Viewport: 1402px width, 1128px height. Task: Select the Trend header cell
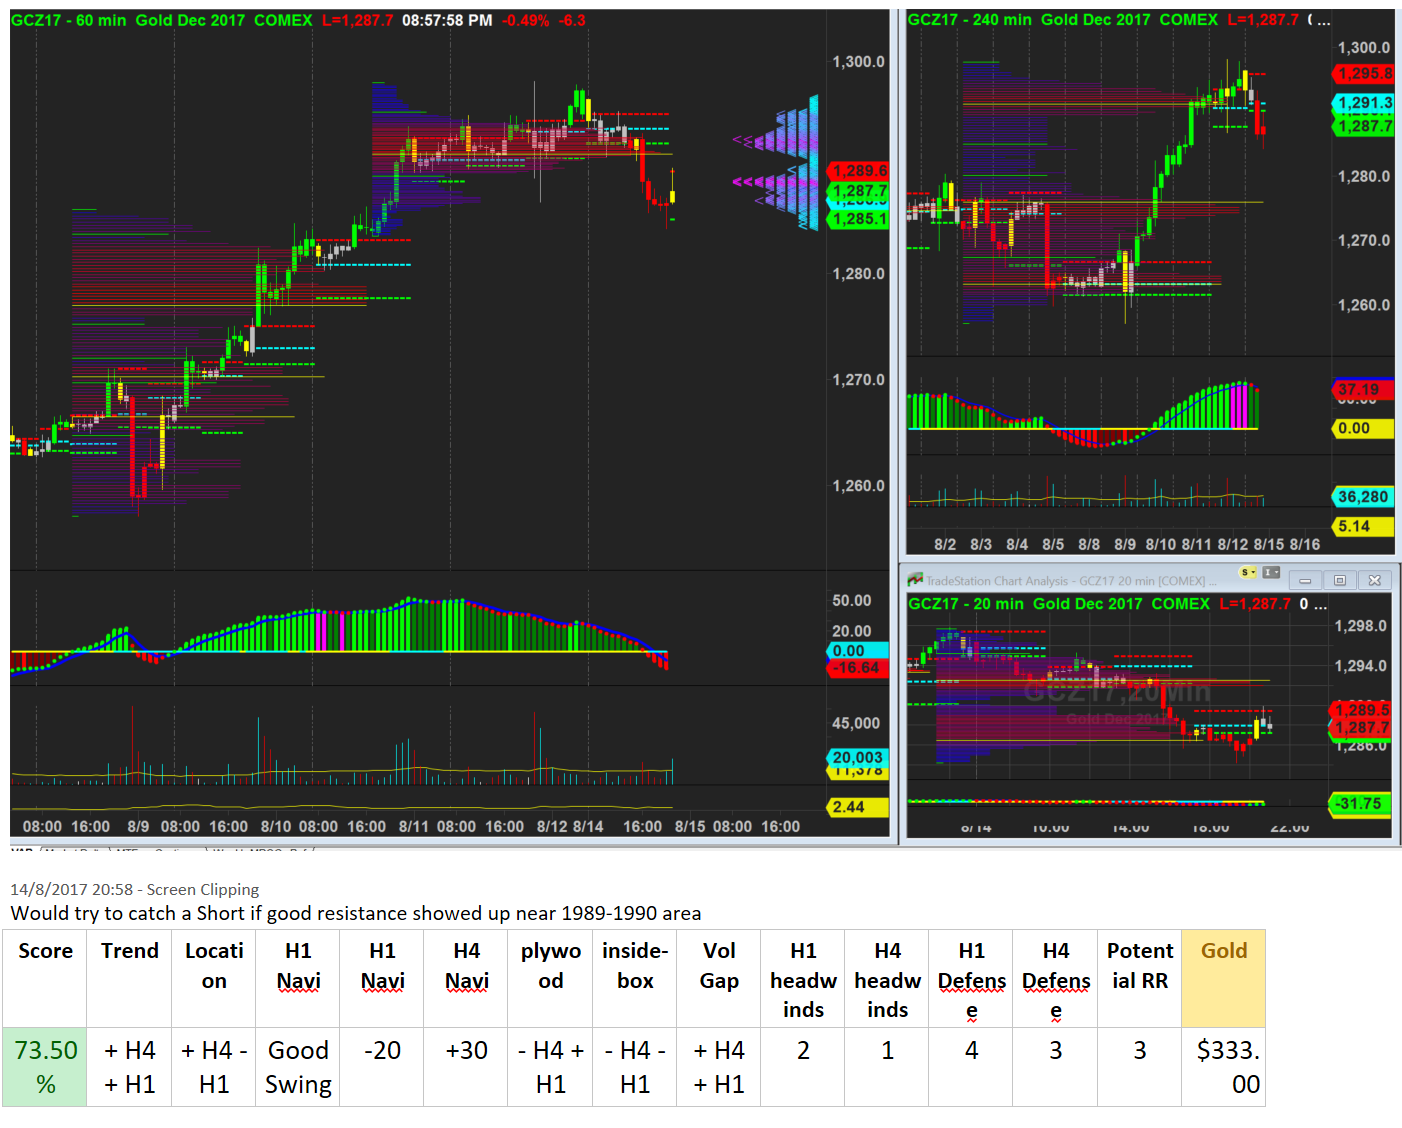point(129,979)
